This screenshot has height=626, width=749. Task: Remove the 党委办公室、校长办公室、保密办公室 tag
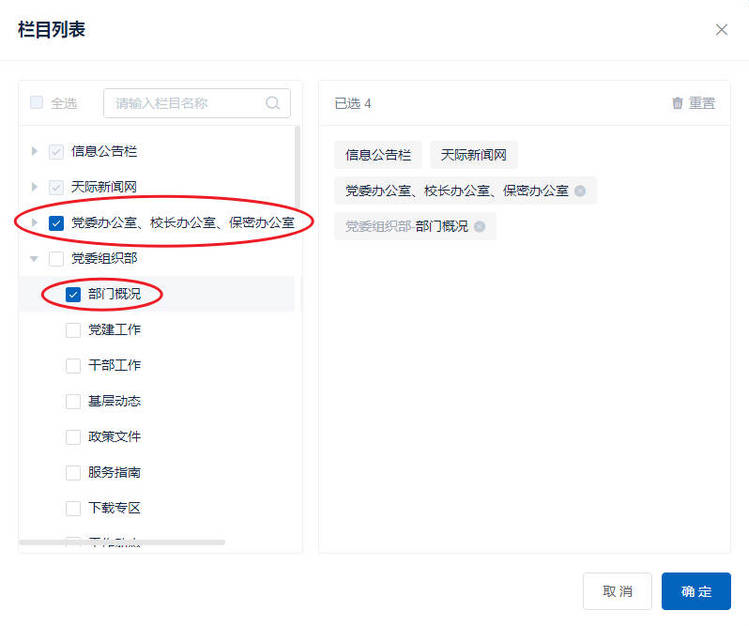(580, 190)
